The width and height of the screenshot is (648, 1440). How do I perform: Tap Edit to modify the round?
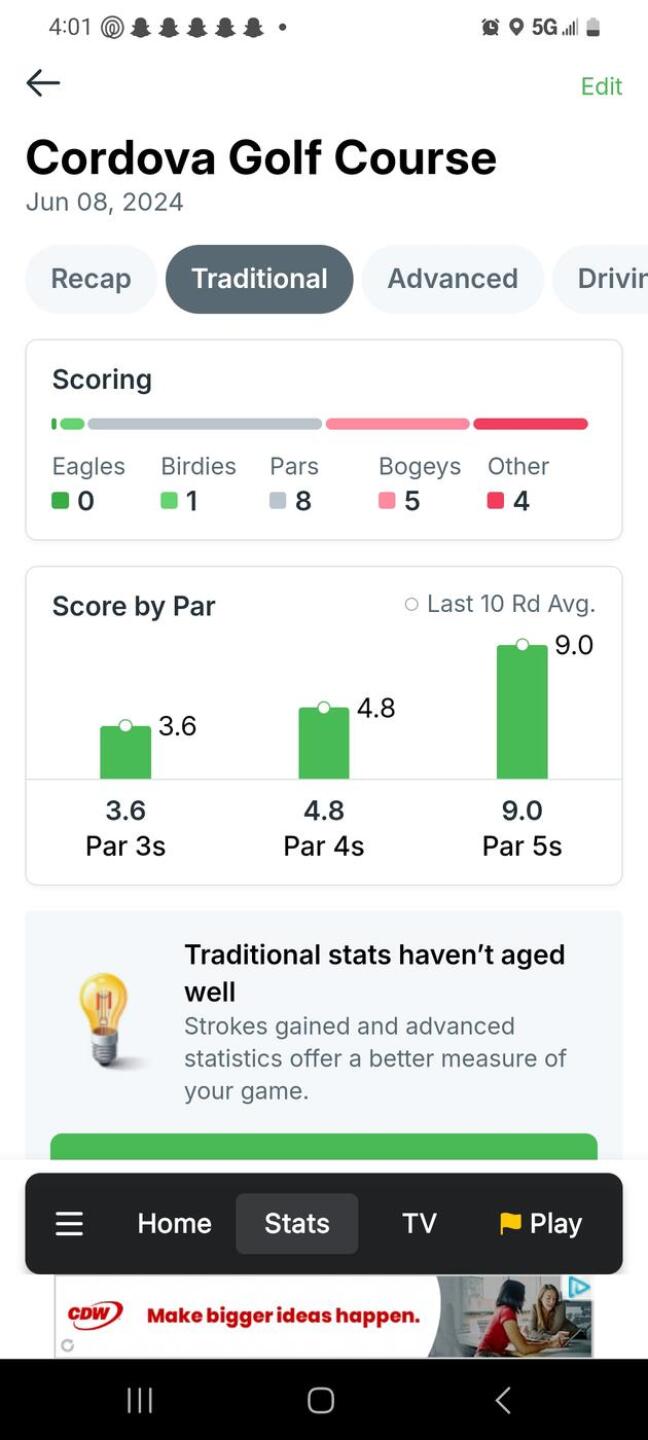601,86
